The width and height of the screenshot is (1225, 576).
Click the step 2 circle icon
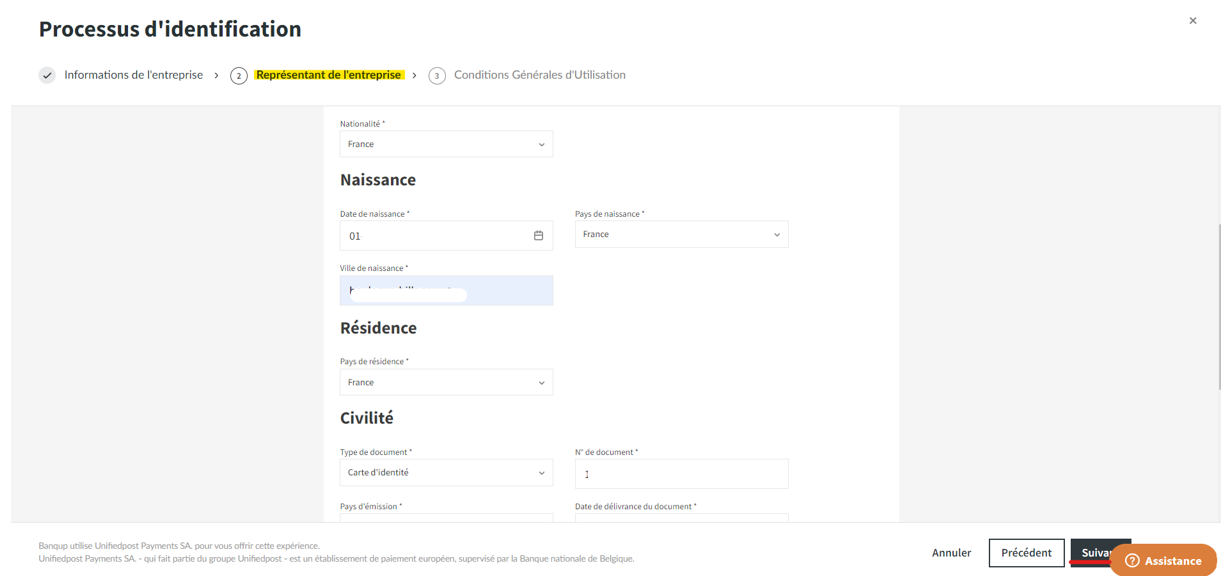pyautogui.click(x=238, y=76)
